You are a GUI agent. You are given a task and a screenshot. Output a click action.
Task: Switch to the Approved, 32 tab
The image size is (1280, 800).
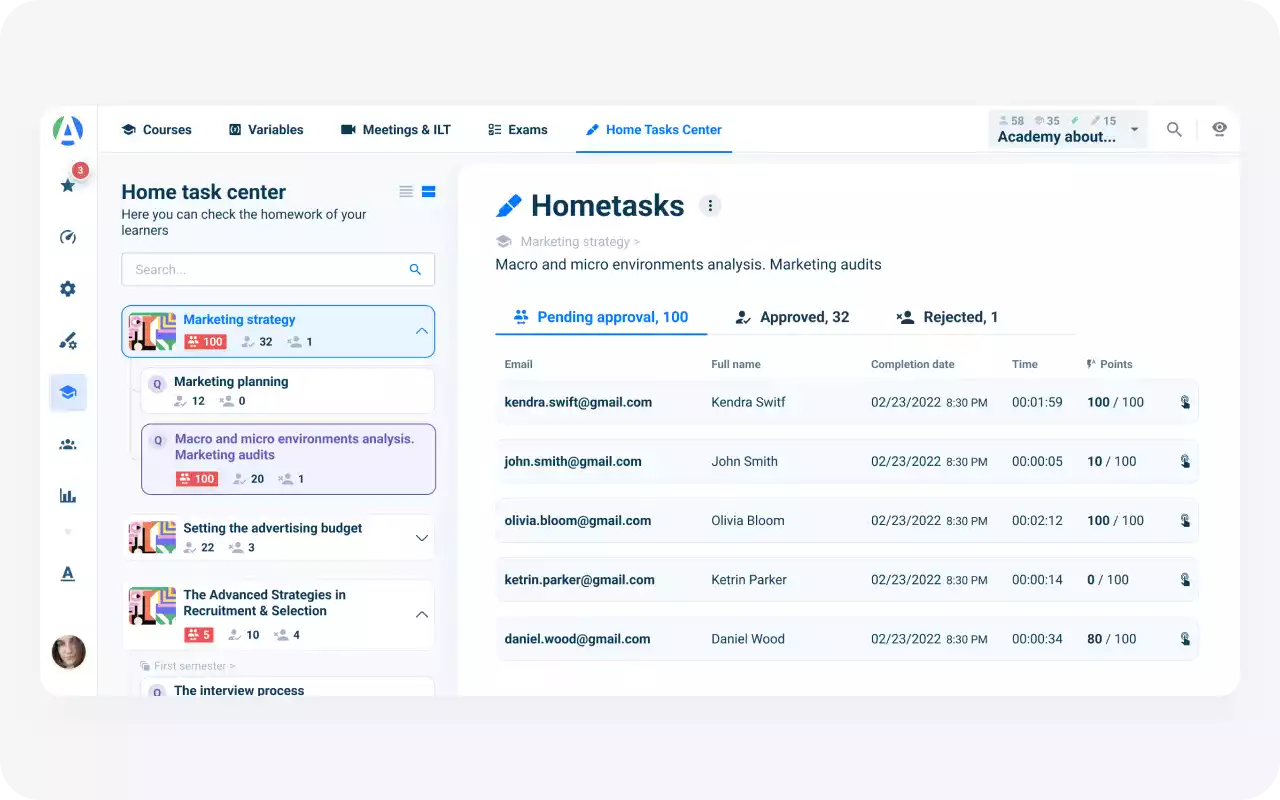click(792, 317)
